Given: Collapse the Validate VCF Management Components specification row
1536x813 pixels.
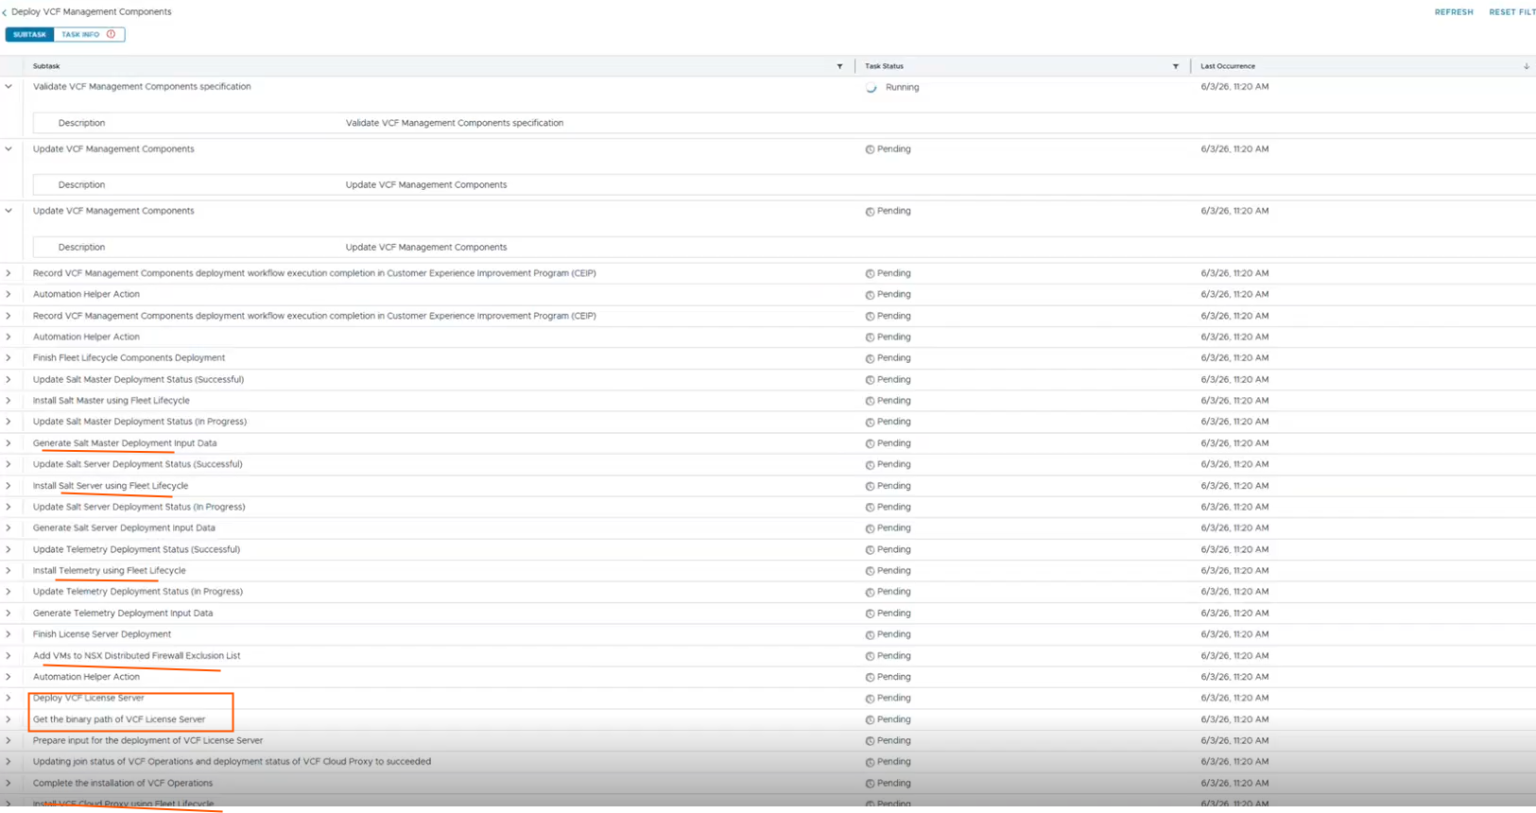Looking at the screenshot, I should coord(9,87).
